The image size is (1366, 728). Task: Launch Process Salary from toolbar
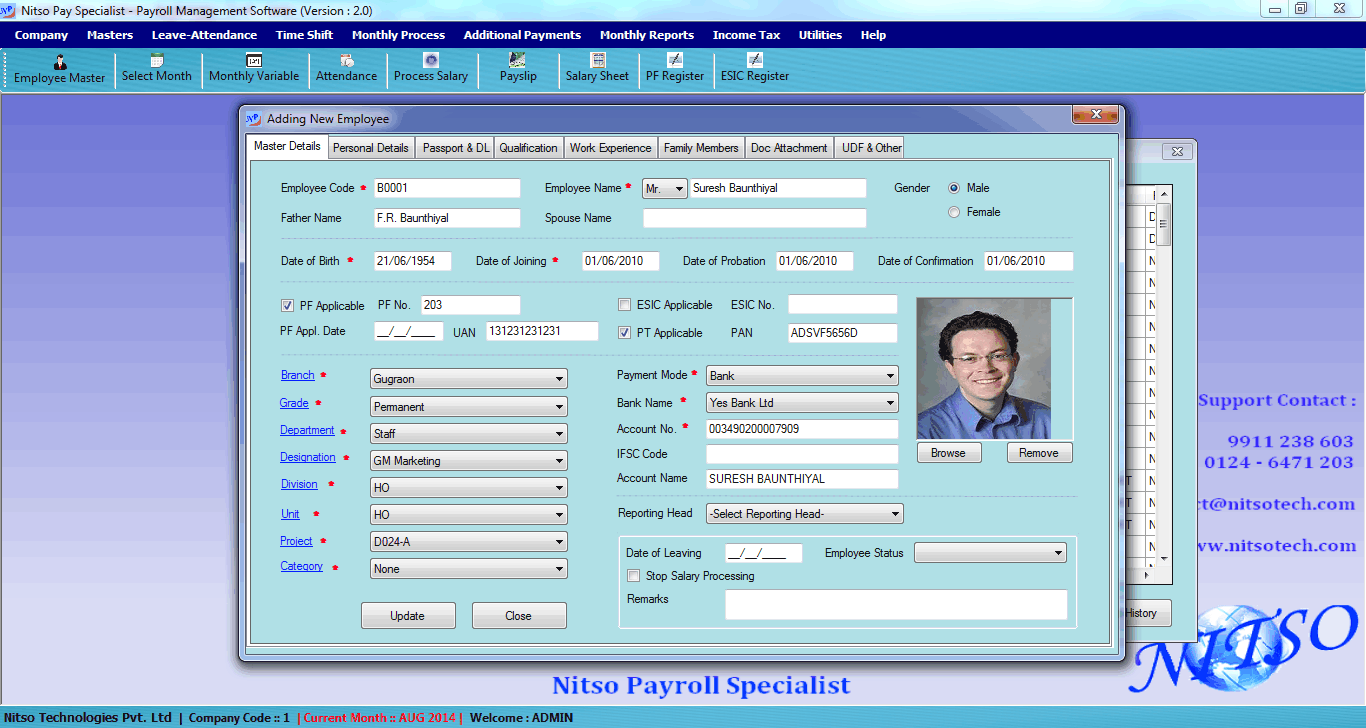pos(431,69)
